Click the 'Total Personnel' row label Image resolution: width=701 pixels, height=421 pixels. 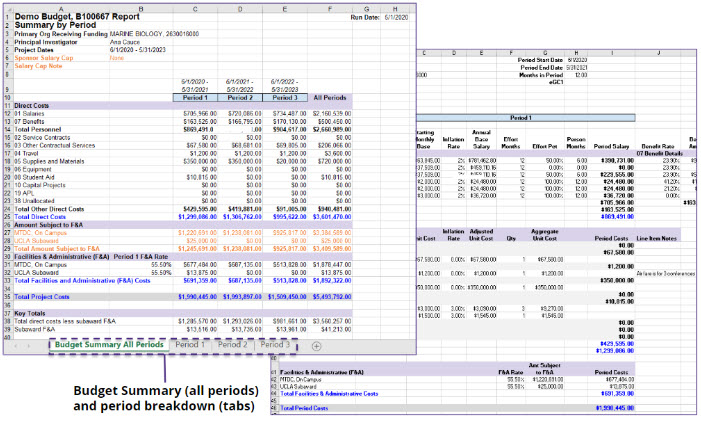click(x=38, y=130)
